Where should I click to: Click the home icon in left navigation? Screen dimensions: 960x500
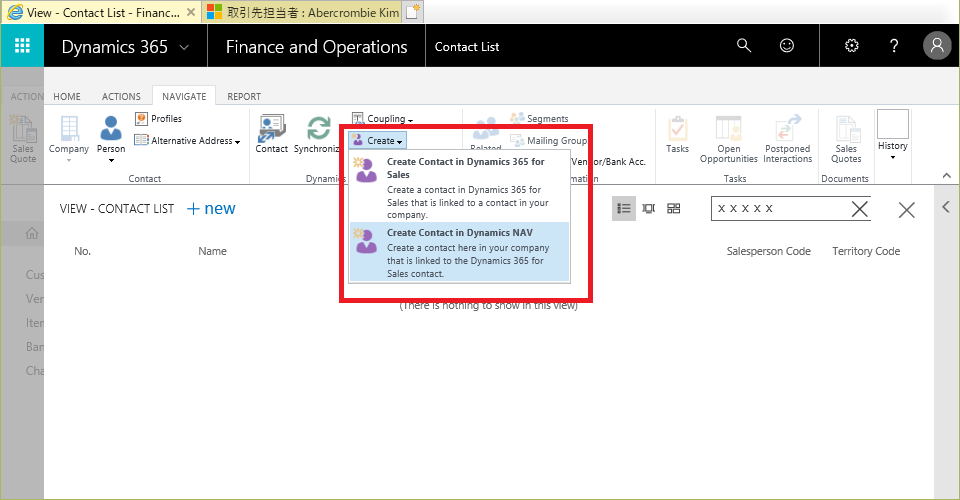pyautogui.click(x=32, y=233)
